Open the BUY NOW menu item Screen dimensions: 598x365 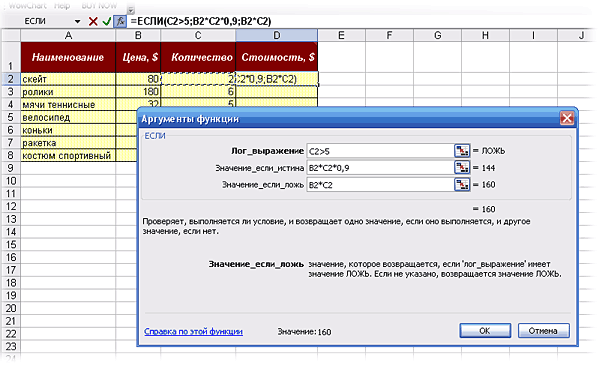click(99, 6)
